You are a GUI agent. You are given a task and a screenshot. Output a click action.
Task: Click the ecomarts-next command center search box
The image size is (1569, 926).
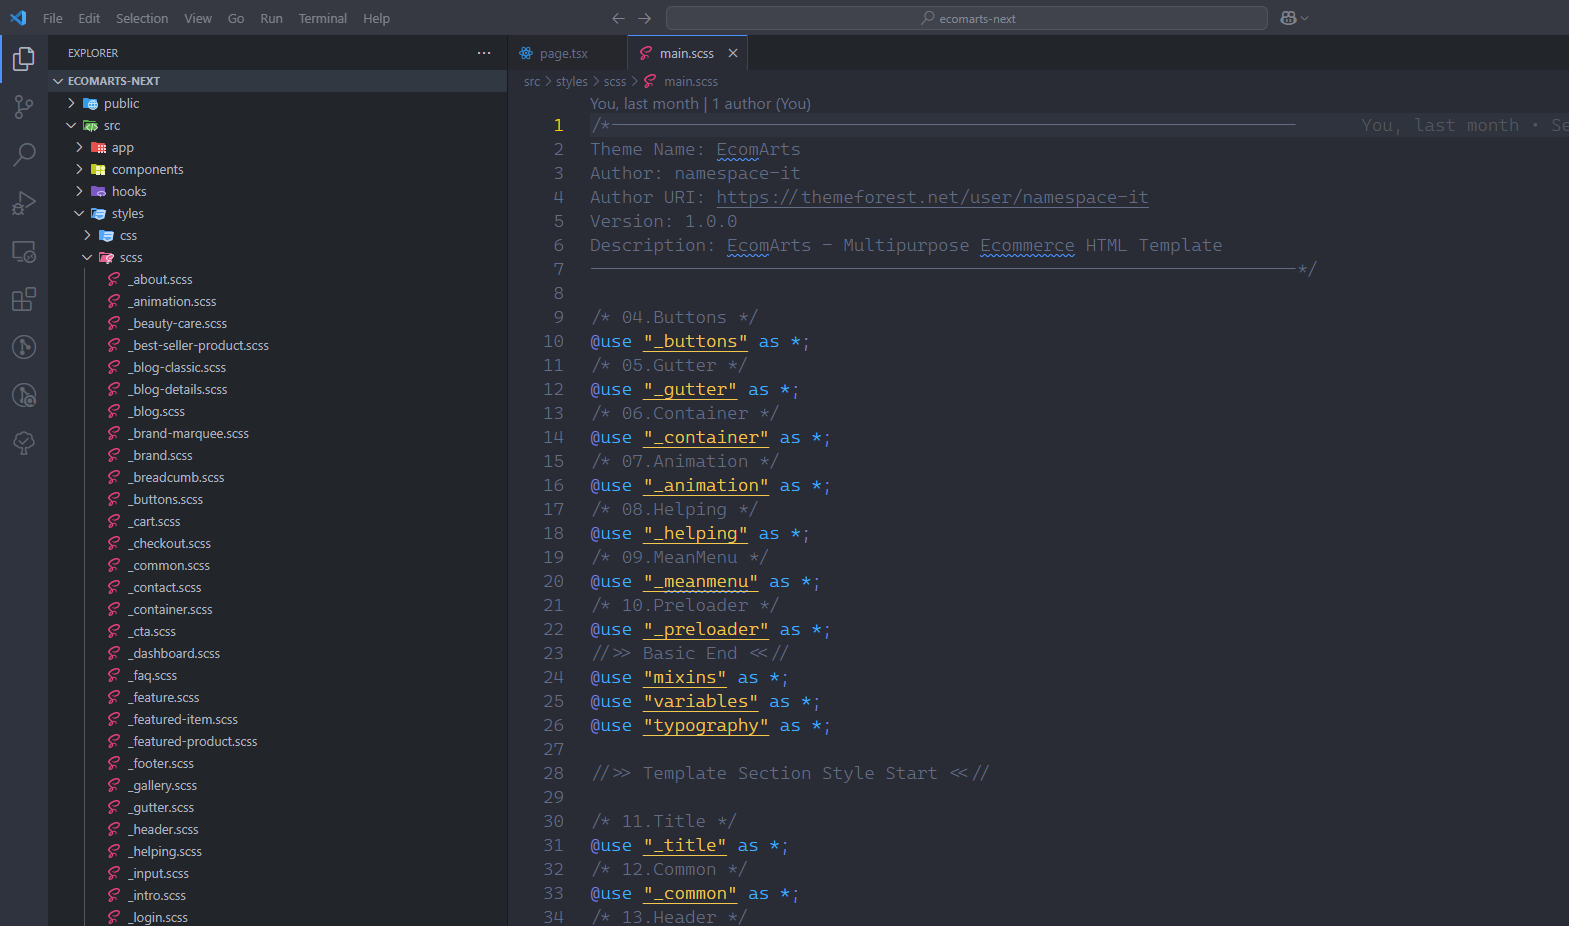(966, 18)
